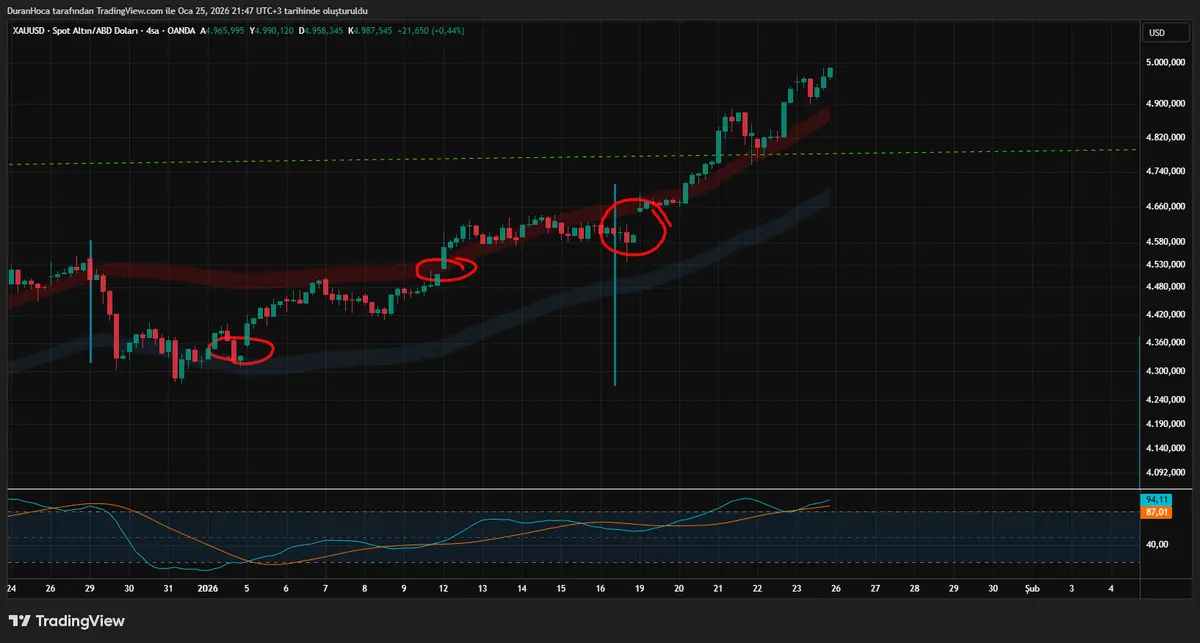The height and width of the screenshot is (643, 1200).
Task: Click the 40,00 oscillator scale label
Action: [x=1158, y=545]
